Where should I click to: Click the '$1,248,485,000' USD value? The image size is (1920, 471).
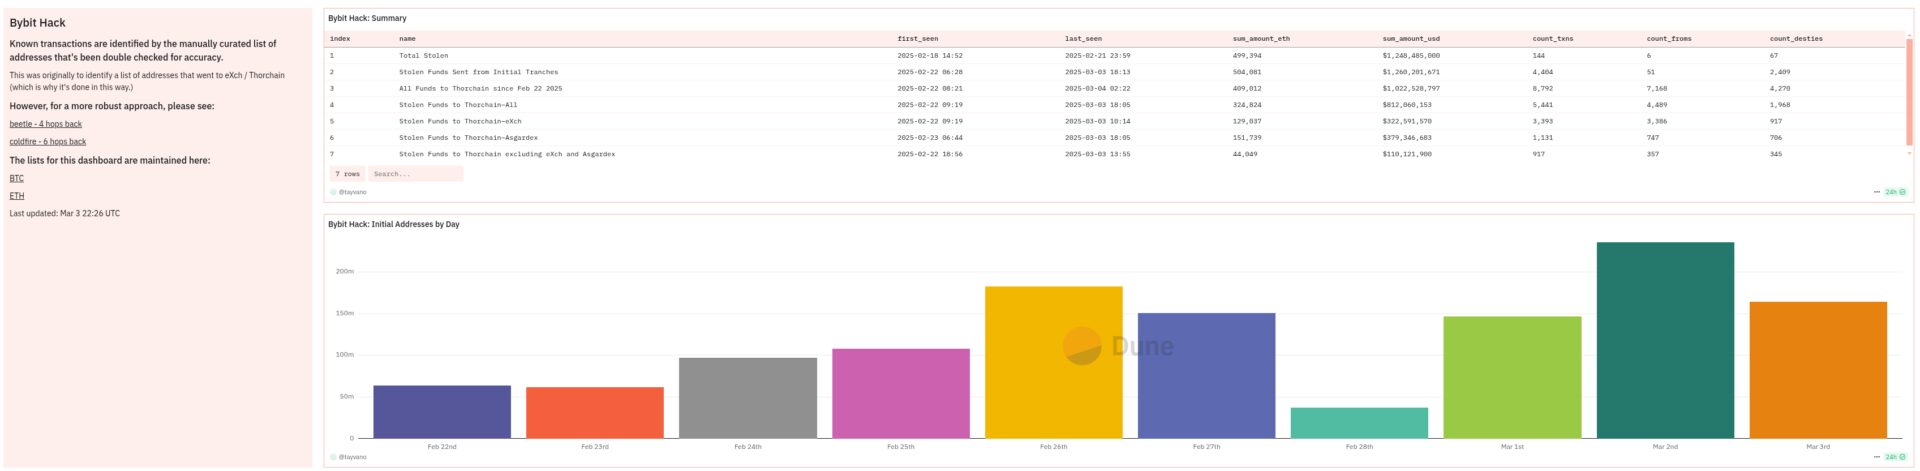tap(1412, 56)
